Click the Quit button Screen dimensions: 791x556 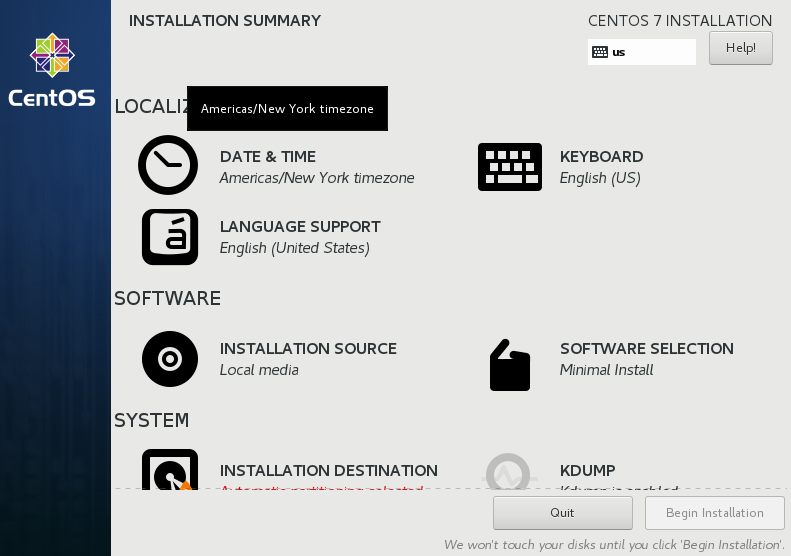[562, 513]
